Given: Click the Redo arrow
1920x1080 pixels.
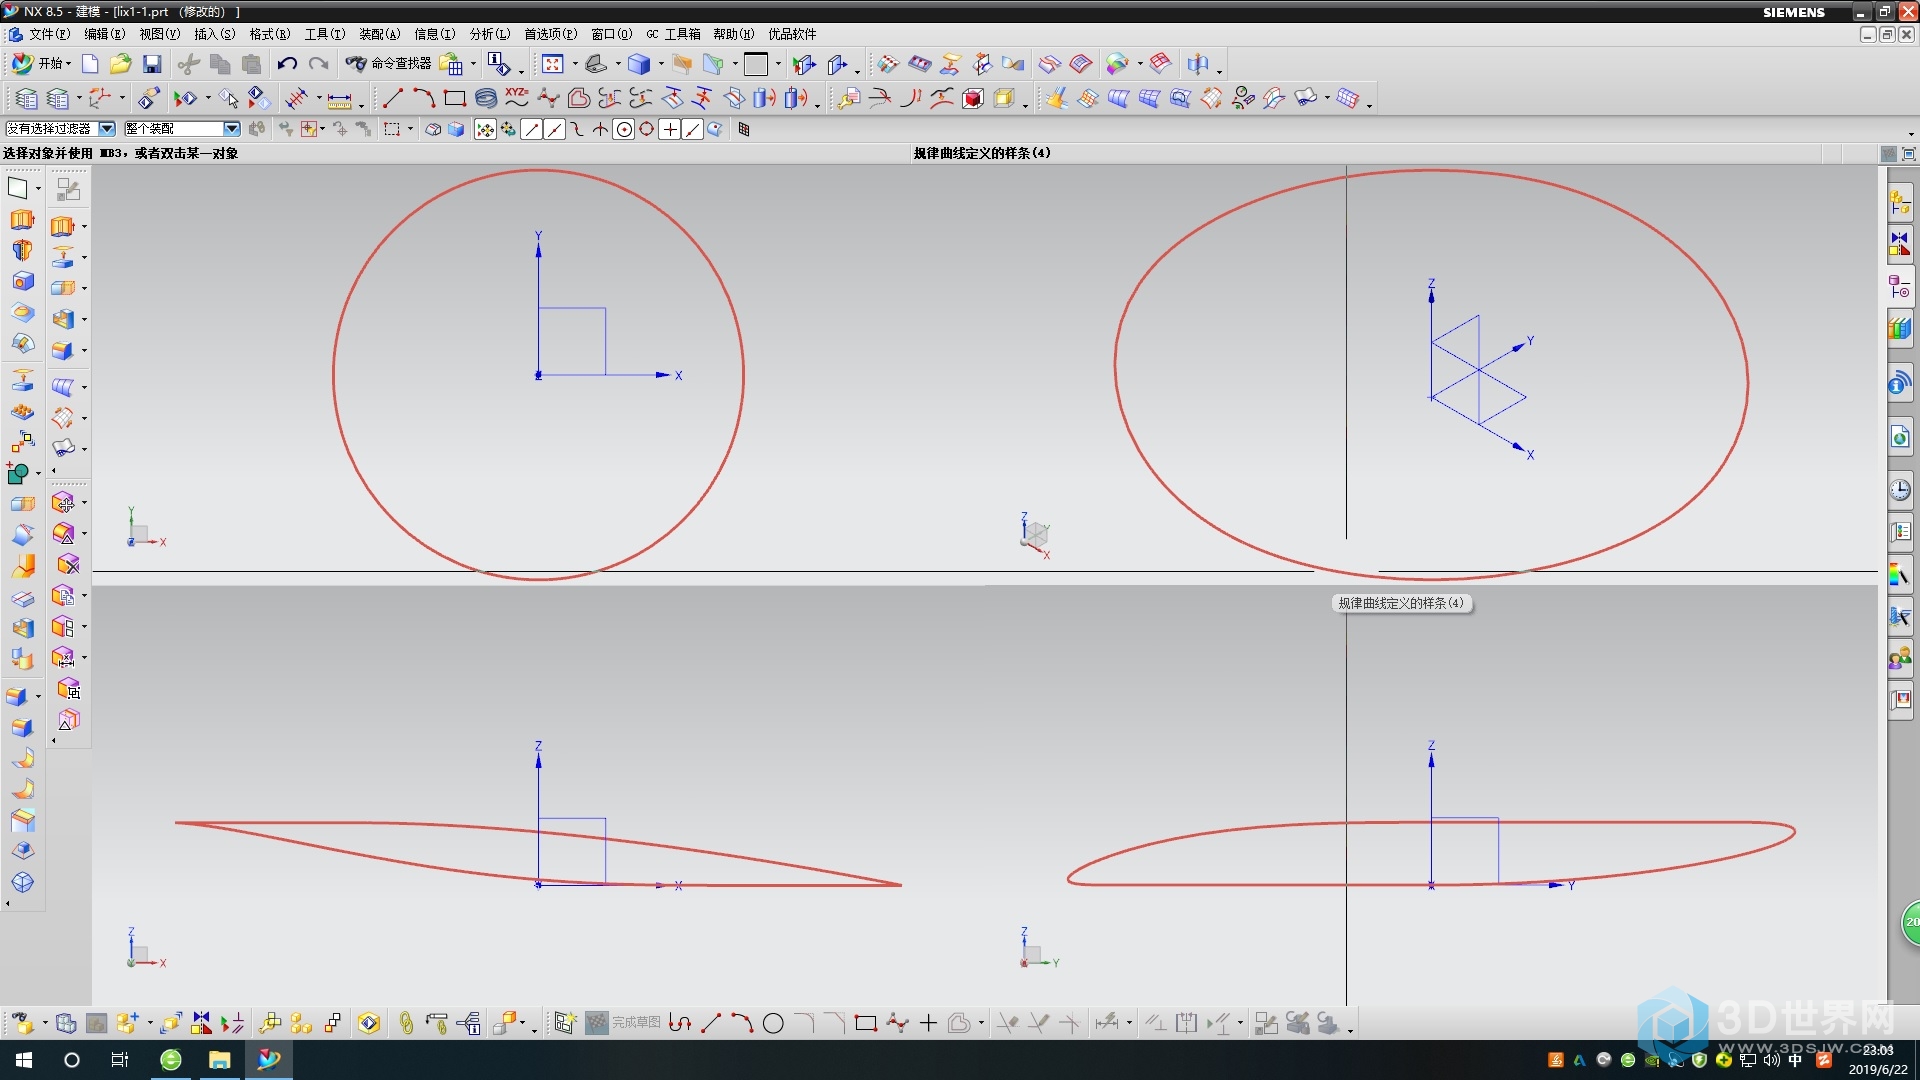Looking at the screenshot, I should coord(318,64).
